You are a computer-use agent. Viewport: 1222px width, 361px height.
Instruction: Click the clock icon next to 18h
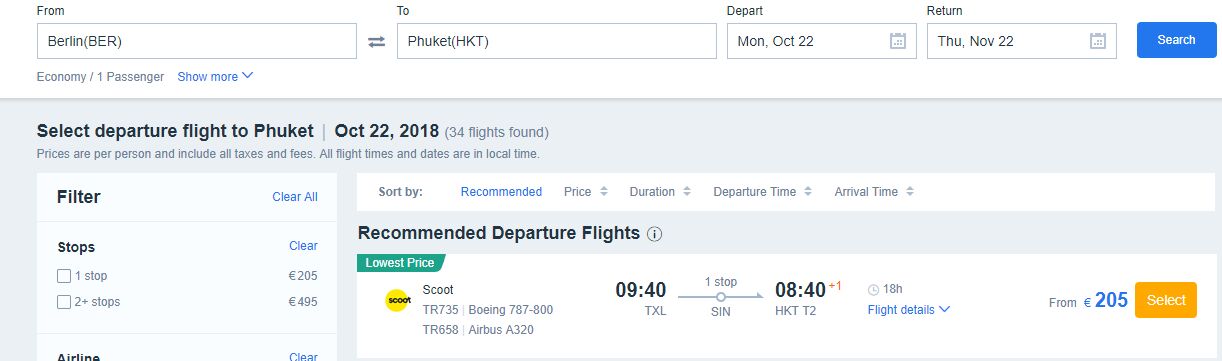873,289
